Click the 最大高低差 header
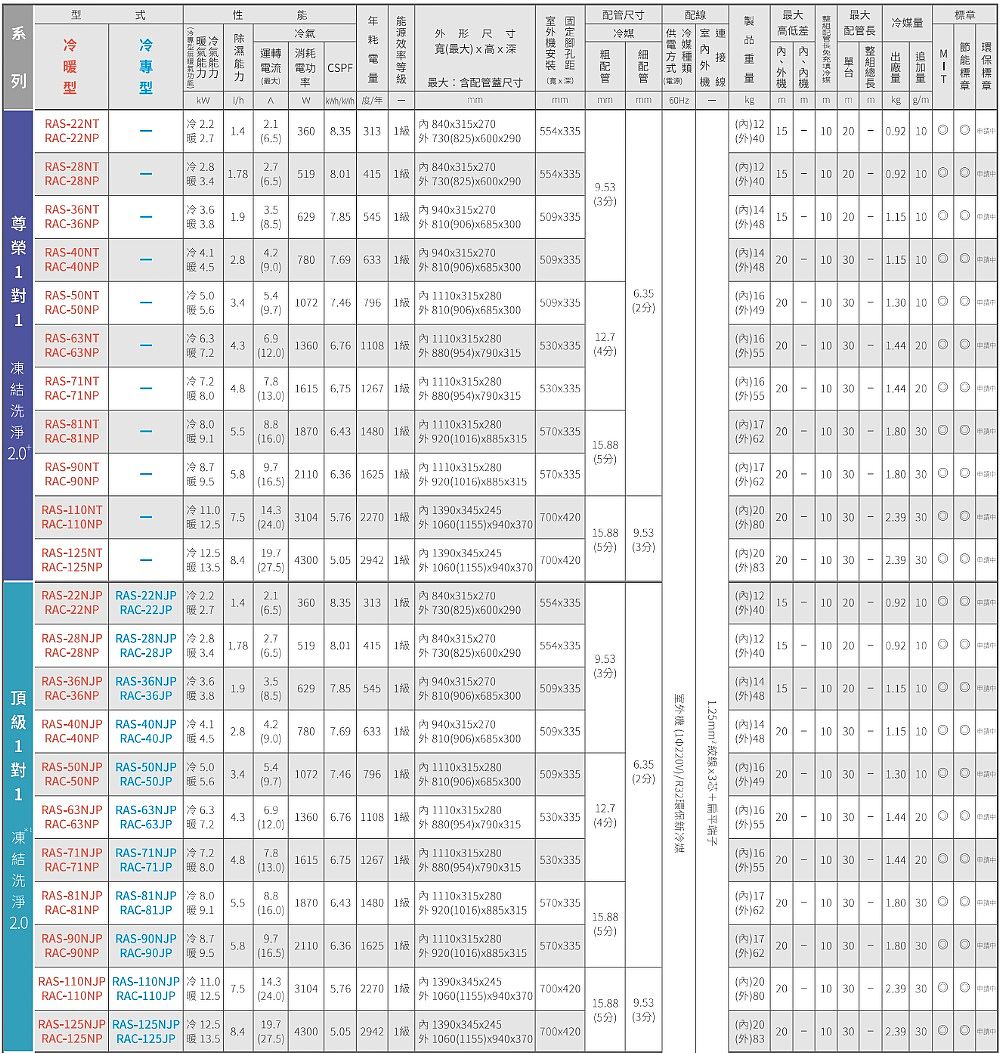Screen dimensions: 1000x1053 pos(792,23)
